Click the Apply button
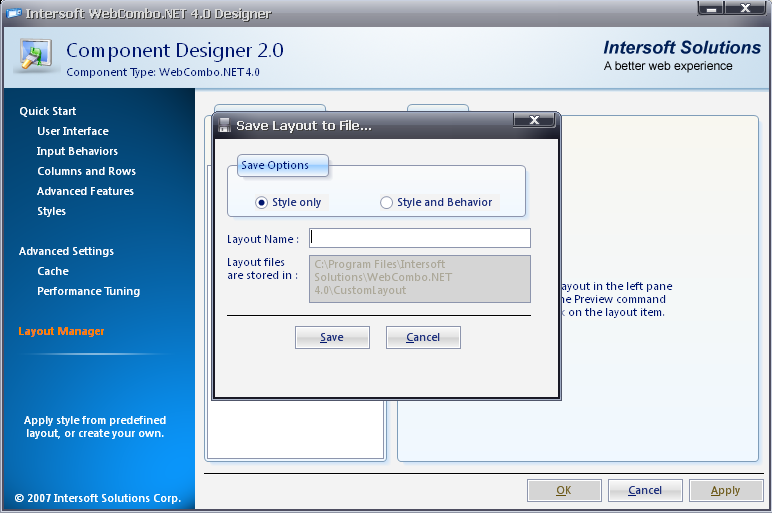Screen dimensions: 772x513 (x=725, y=490)
